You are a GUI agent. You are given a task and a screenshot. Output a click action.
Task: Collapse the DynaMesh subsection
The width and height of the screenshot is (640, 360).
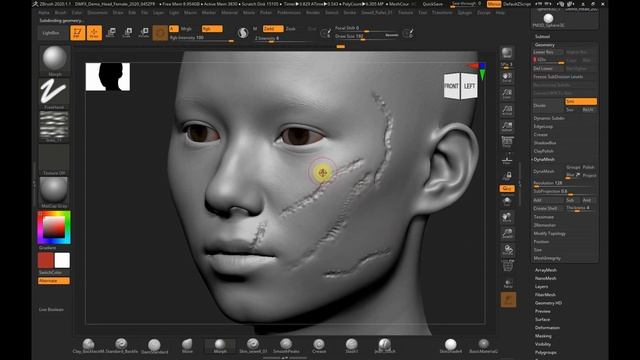click(544, 159)
